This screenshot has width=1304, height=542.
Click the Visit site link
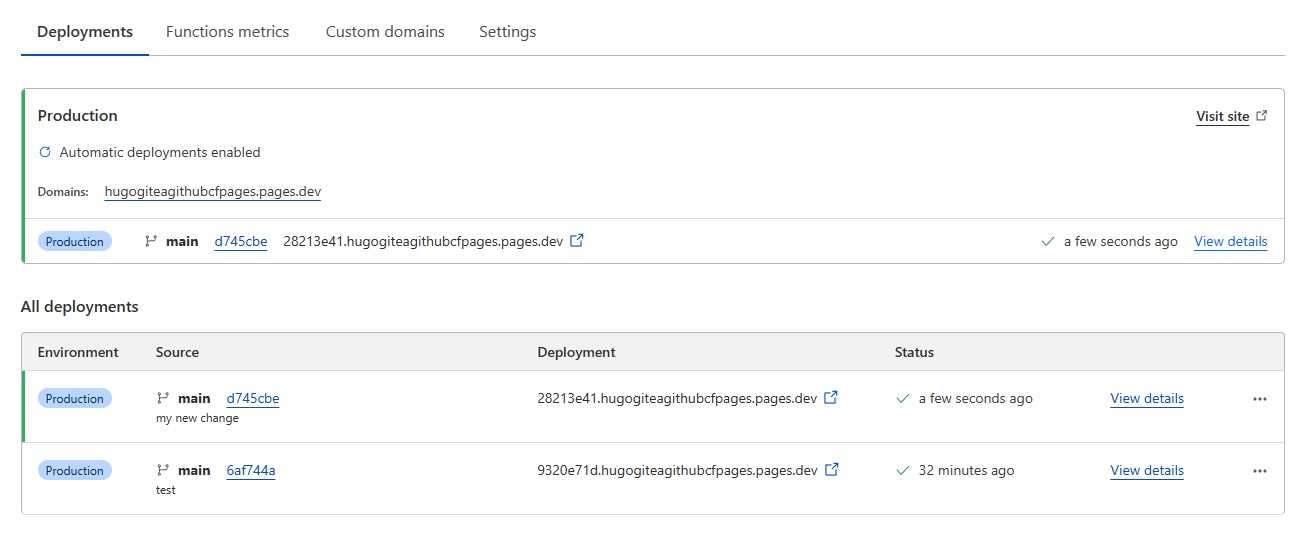tap(1222, 117)
